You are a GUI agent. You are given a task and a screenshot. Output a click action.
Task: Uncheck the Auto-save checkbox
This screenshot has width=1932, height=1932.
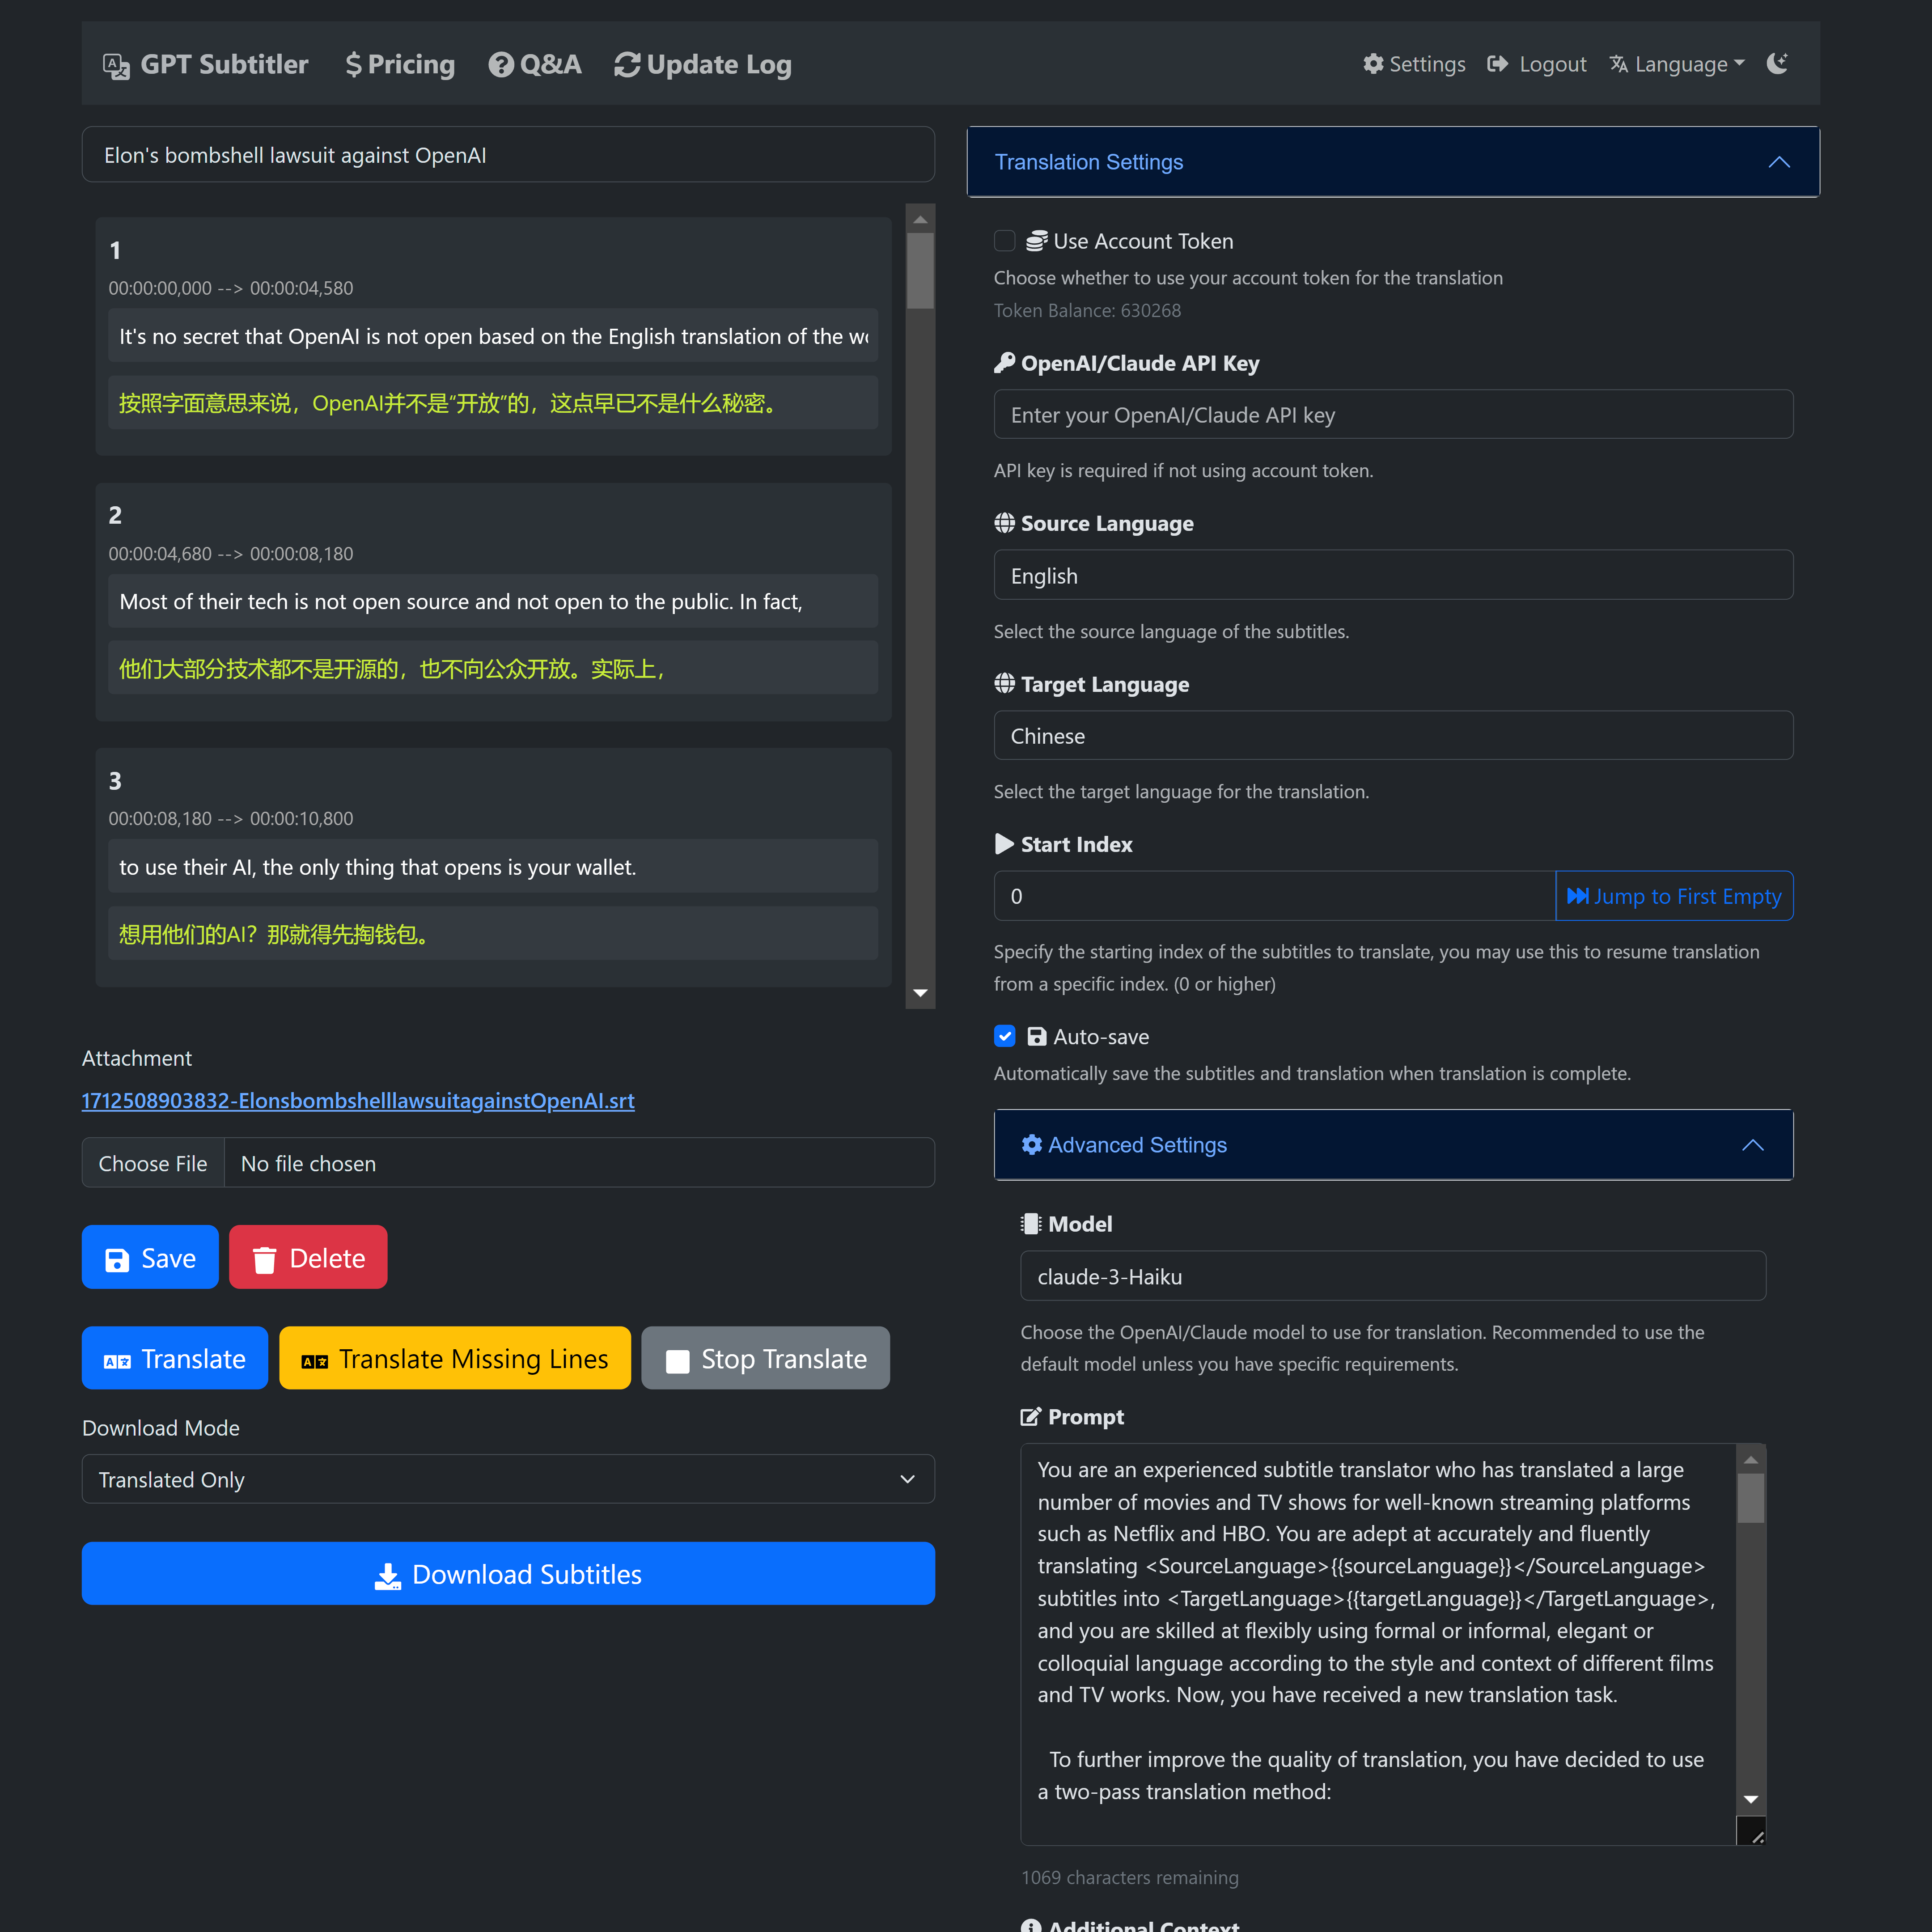(x=1004, y=1036)
